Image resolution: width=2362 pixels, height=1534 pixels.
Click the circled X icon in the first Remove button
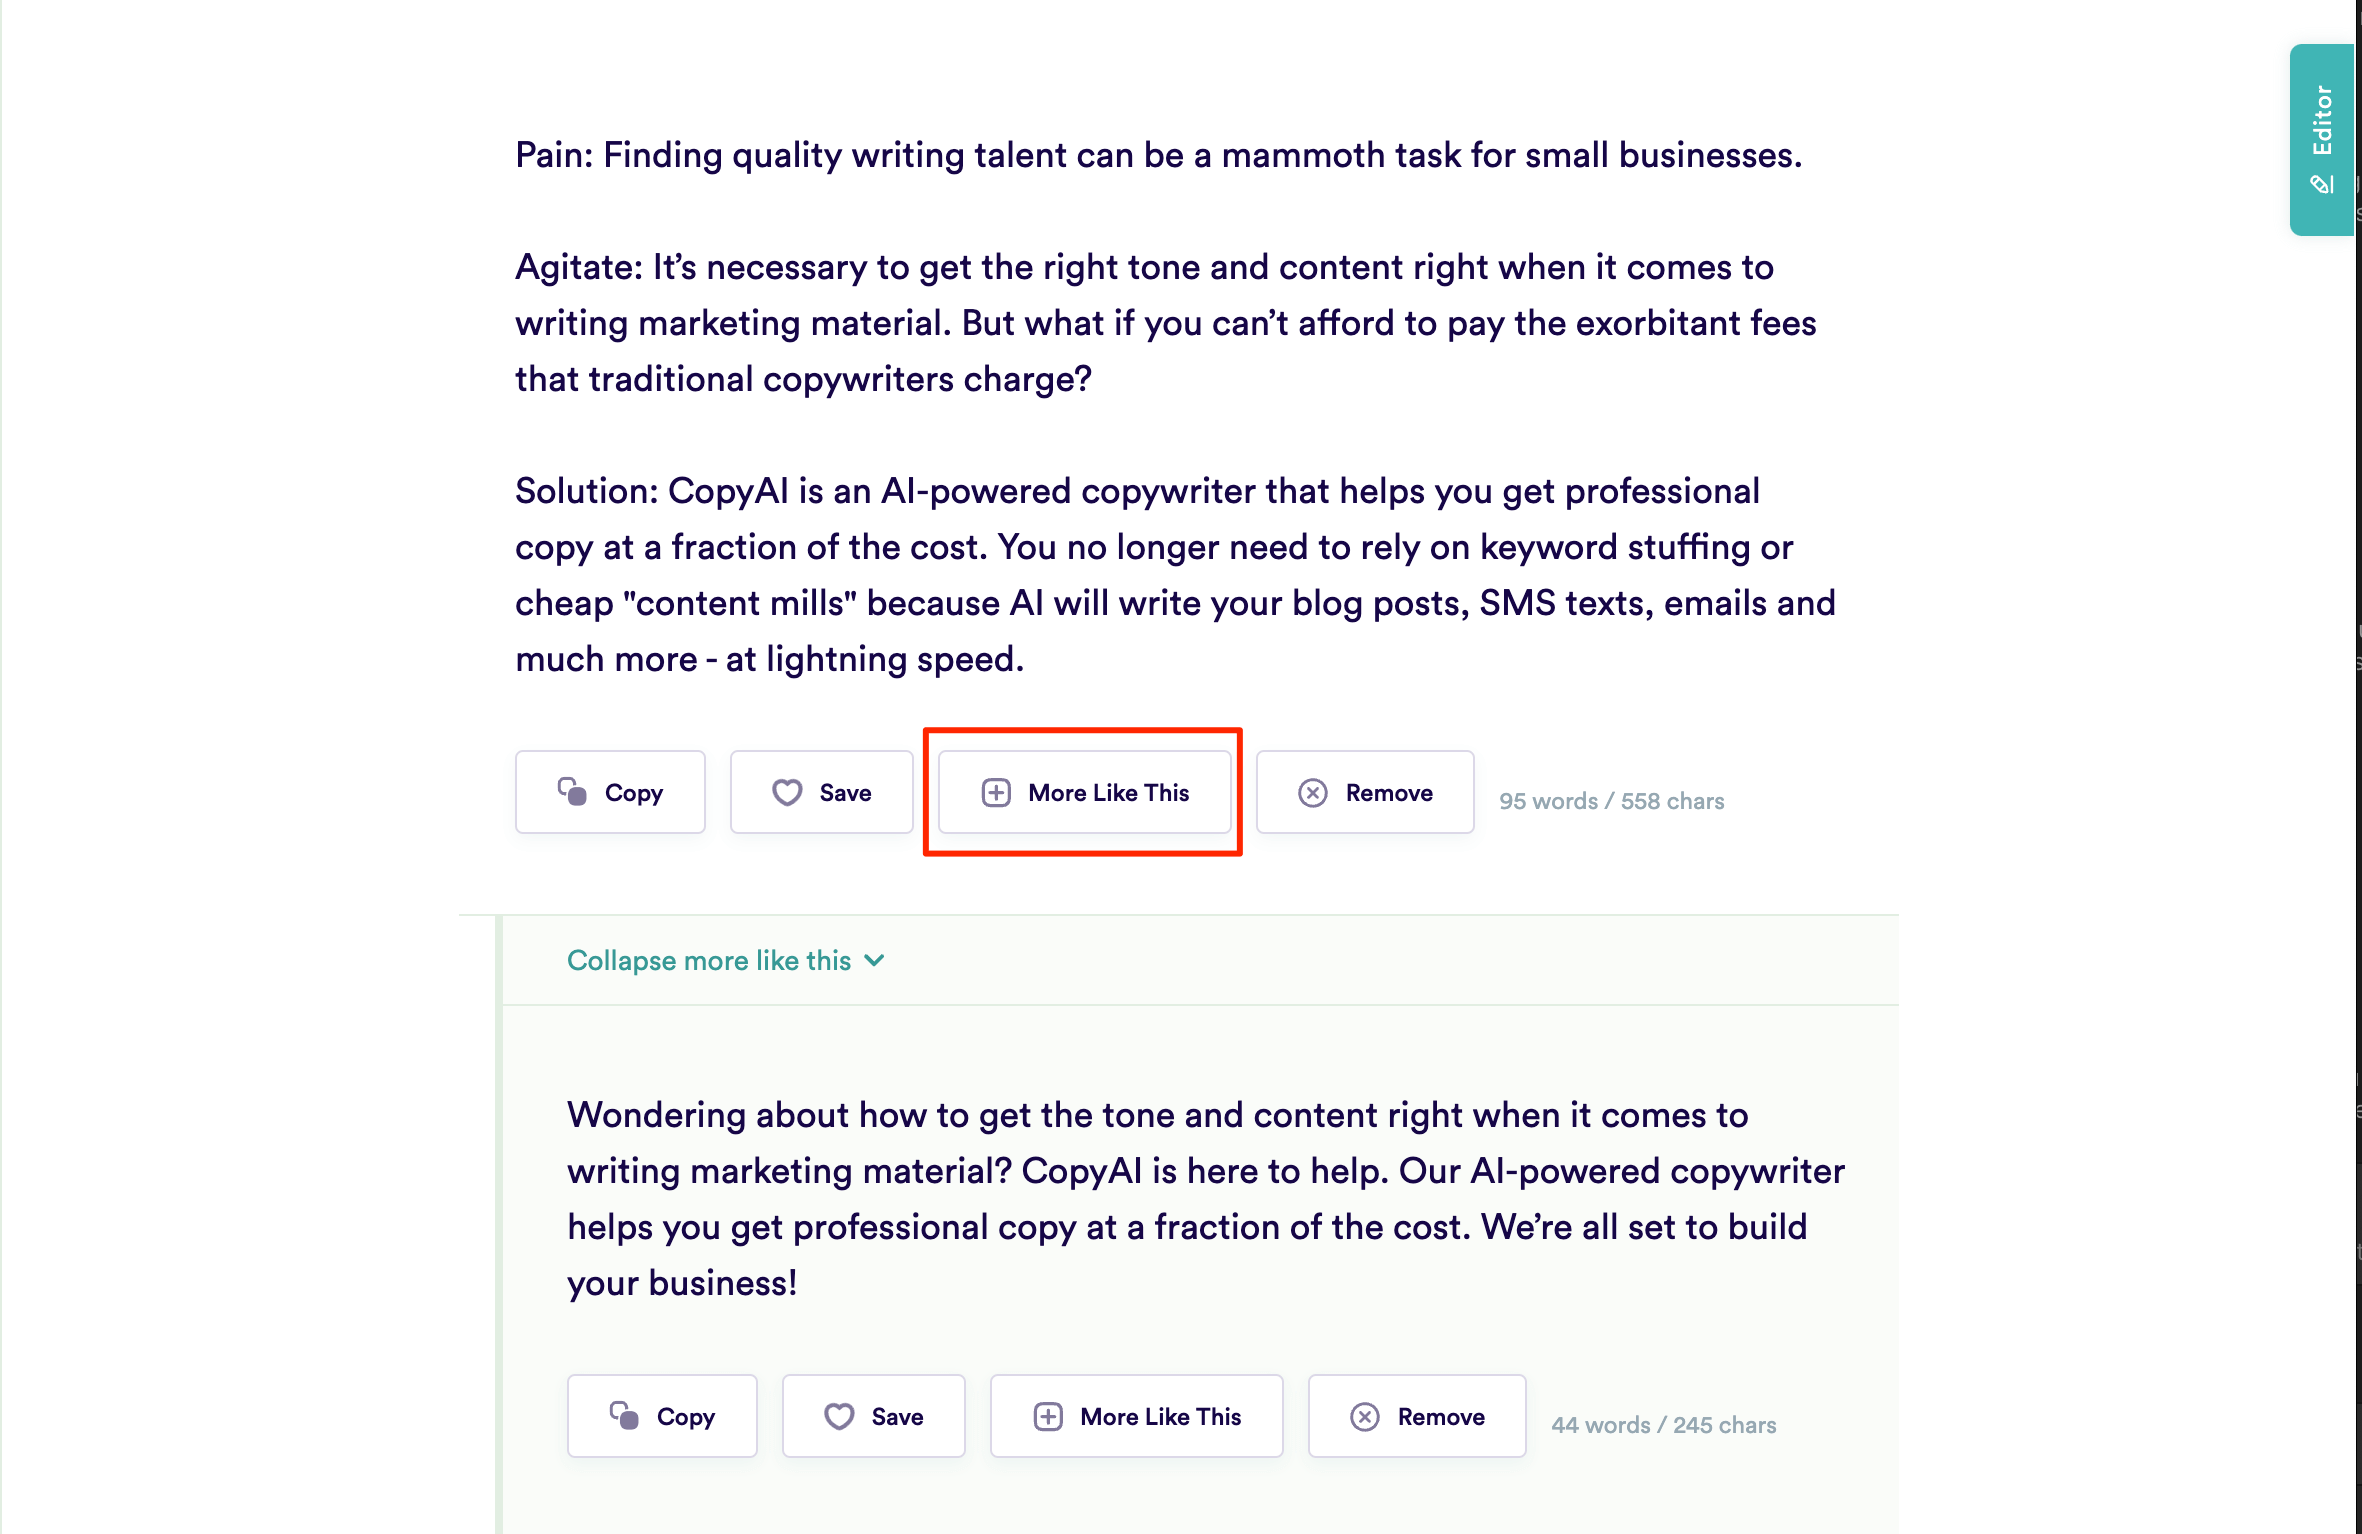(x=1314, y=792)
